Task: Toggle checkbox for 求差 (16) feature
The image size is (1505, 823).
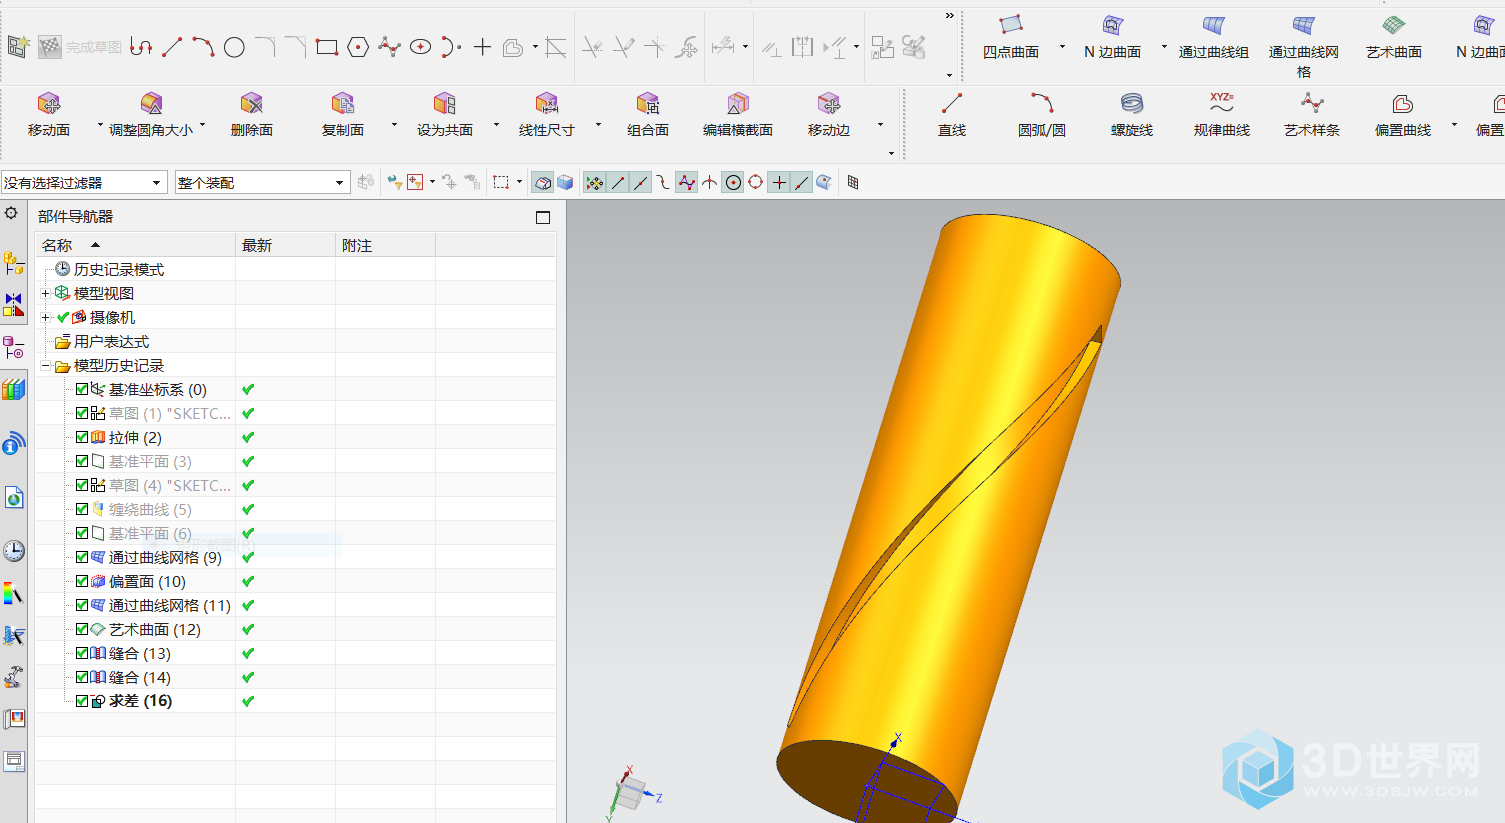Action: pyautogui.click(x=82, y=701)
